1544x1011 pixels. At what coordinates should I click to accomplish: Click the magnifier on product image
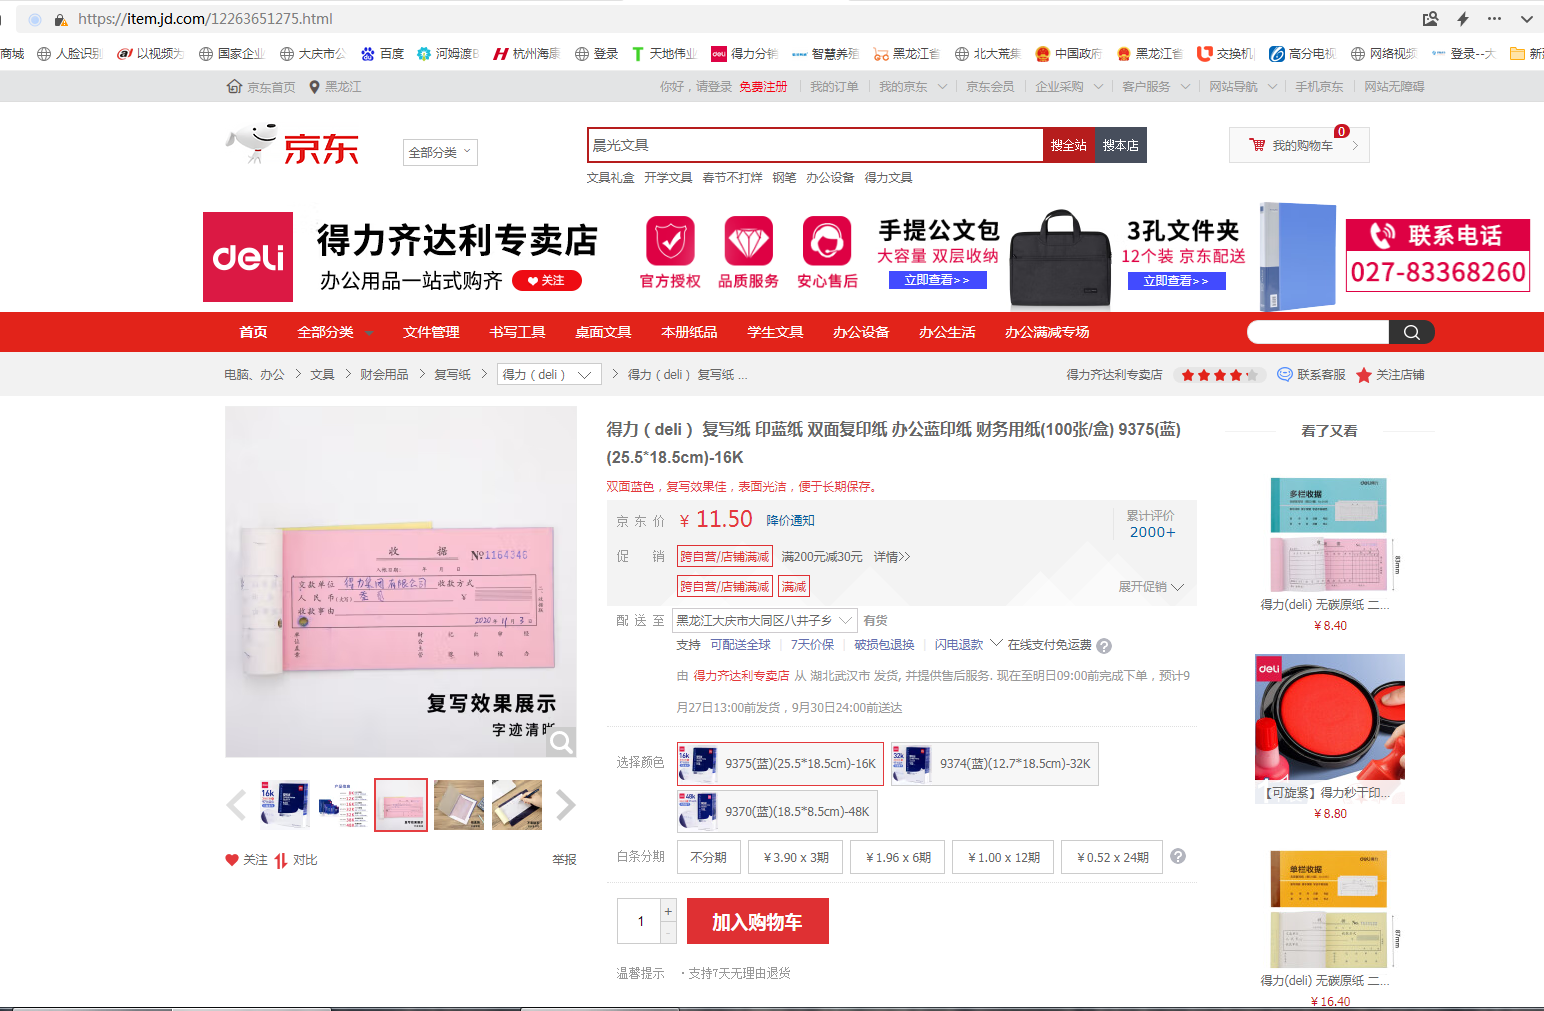tap(561, 741)
